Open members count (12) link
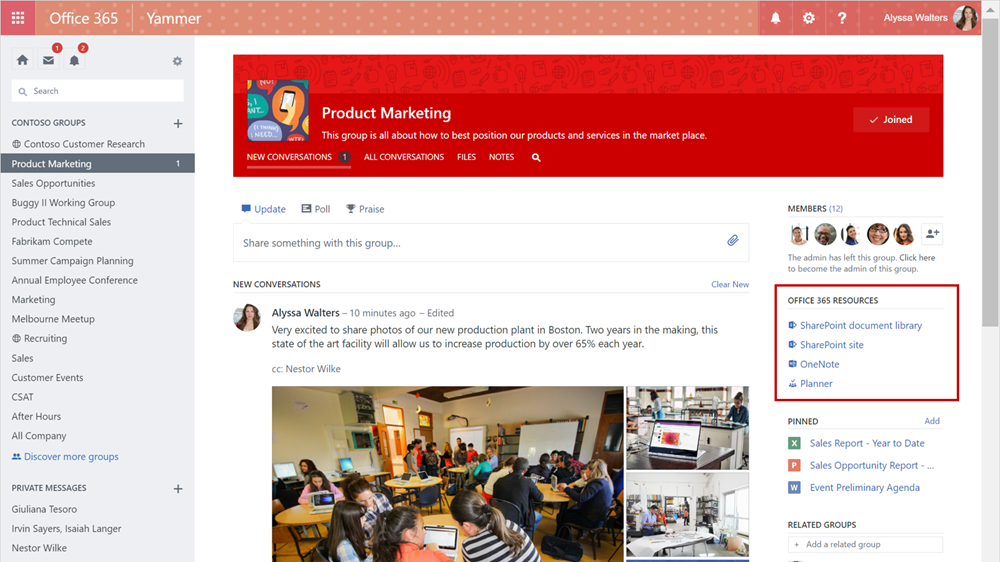Viewport: 1000px width, 562px height. (835, 209)
